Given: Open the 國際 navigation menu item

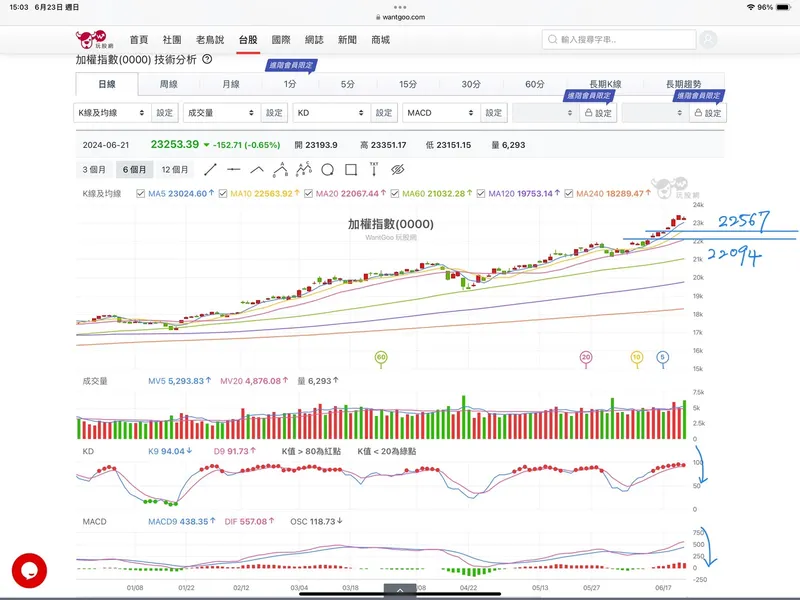Looking at the screenshot, I should coord(281,40).
